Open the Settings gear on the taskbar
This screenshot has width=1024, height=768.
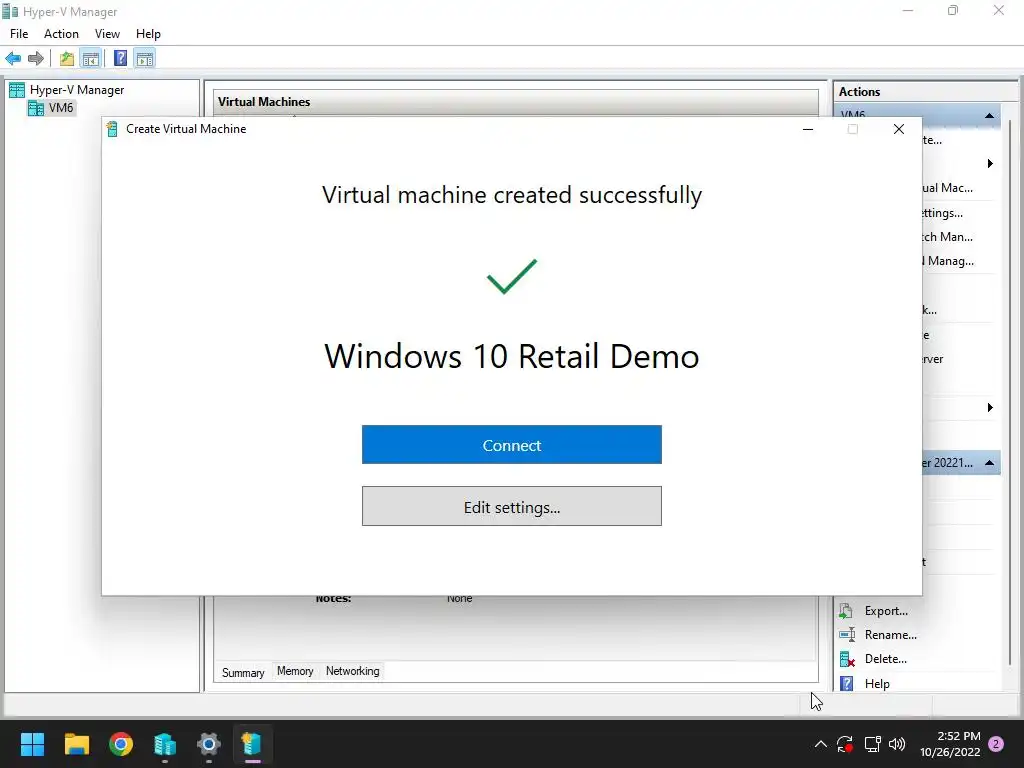(209, 744)
